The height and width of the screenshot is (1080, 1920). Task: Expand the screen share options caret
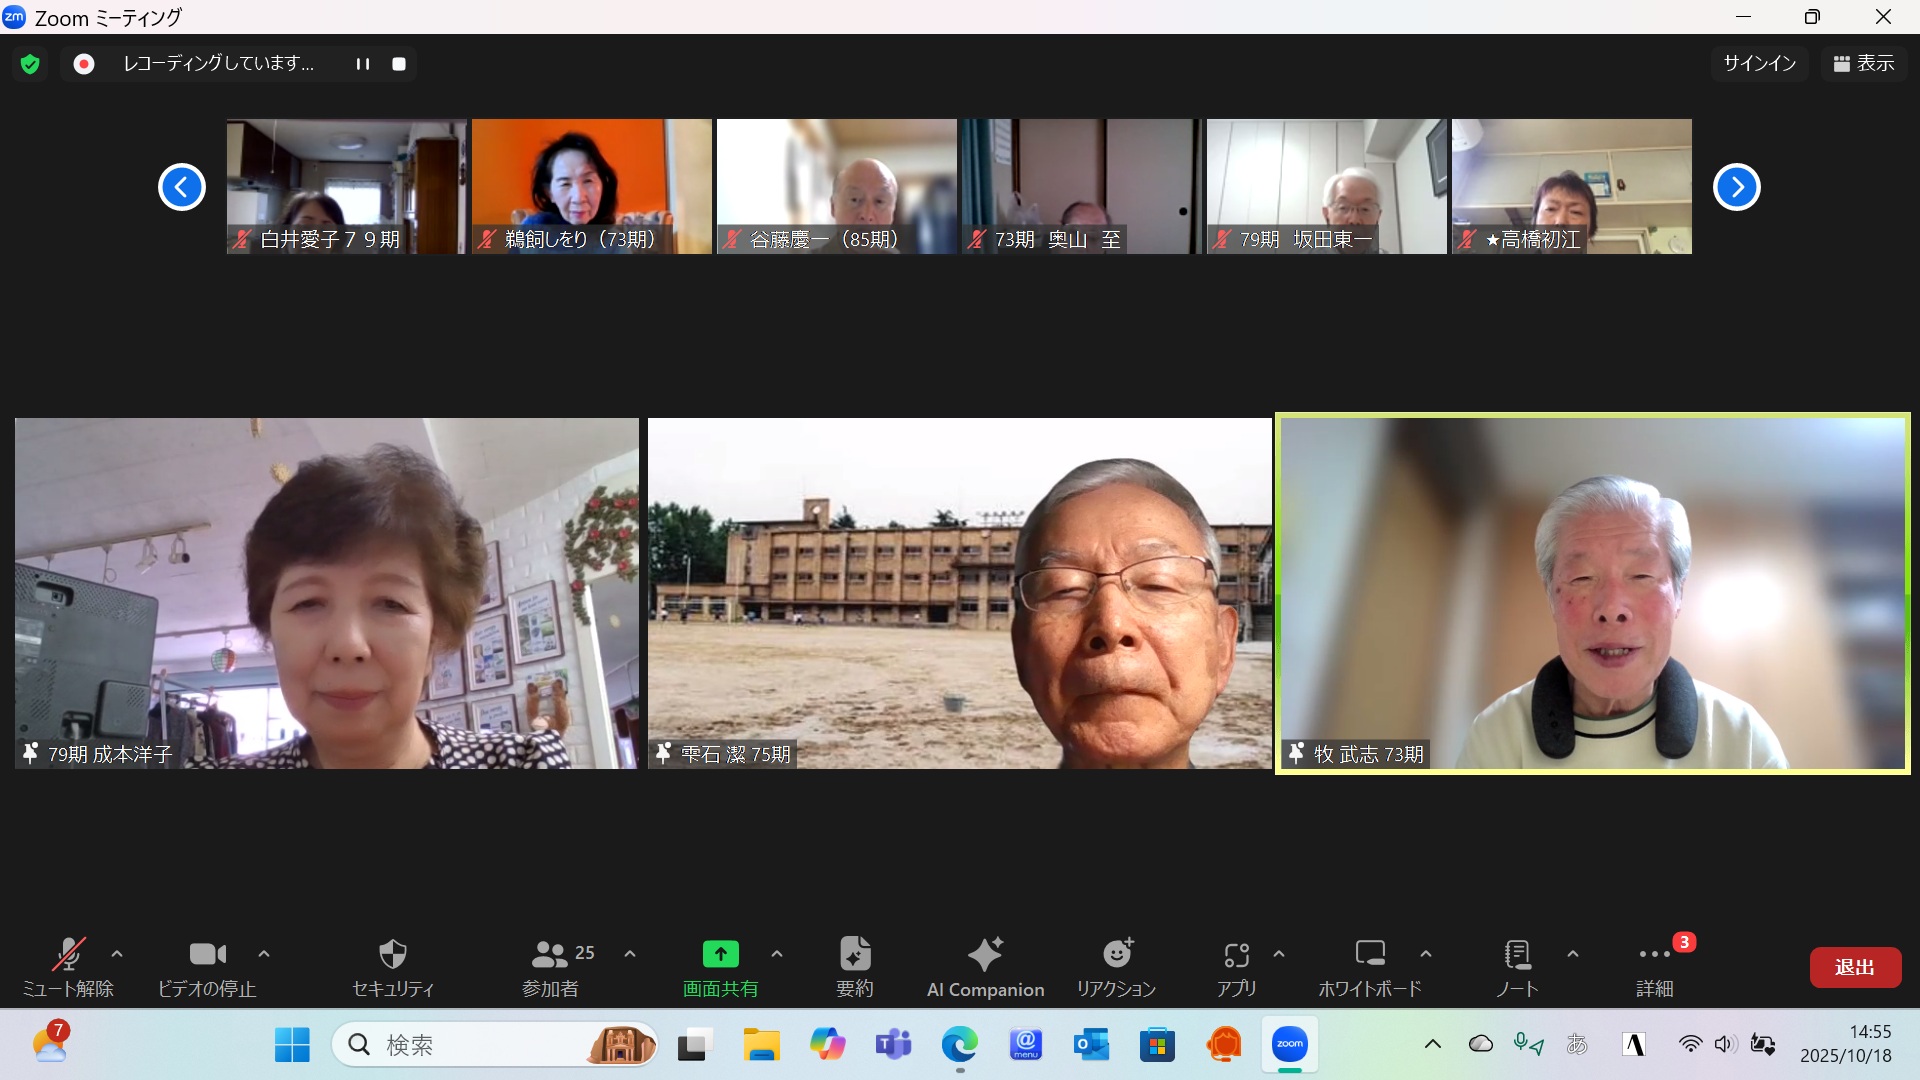pyautogui.click(x=777, y=954)
